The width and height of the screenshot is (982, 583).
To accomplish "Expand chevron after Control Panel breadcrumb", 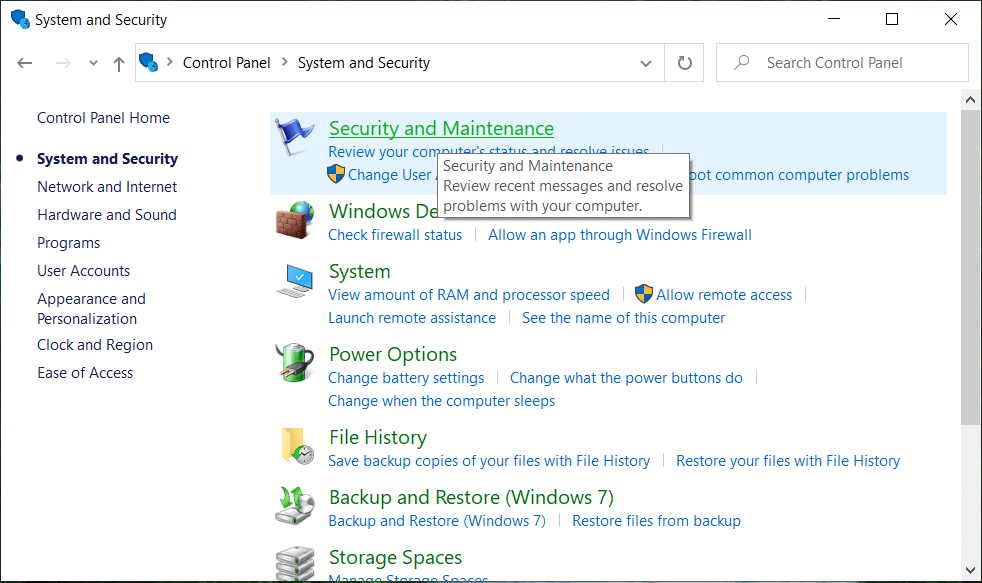I will (285, 63).
